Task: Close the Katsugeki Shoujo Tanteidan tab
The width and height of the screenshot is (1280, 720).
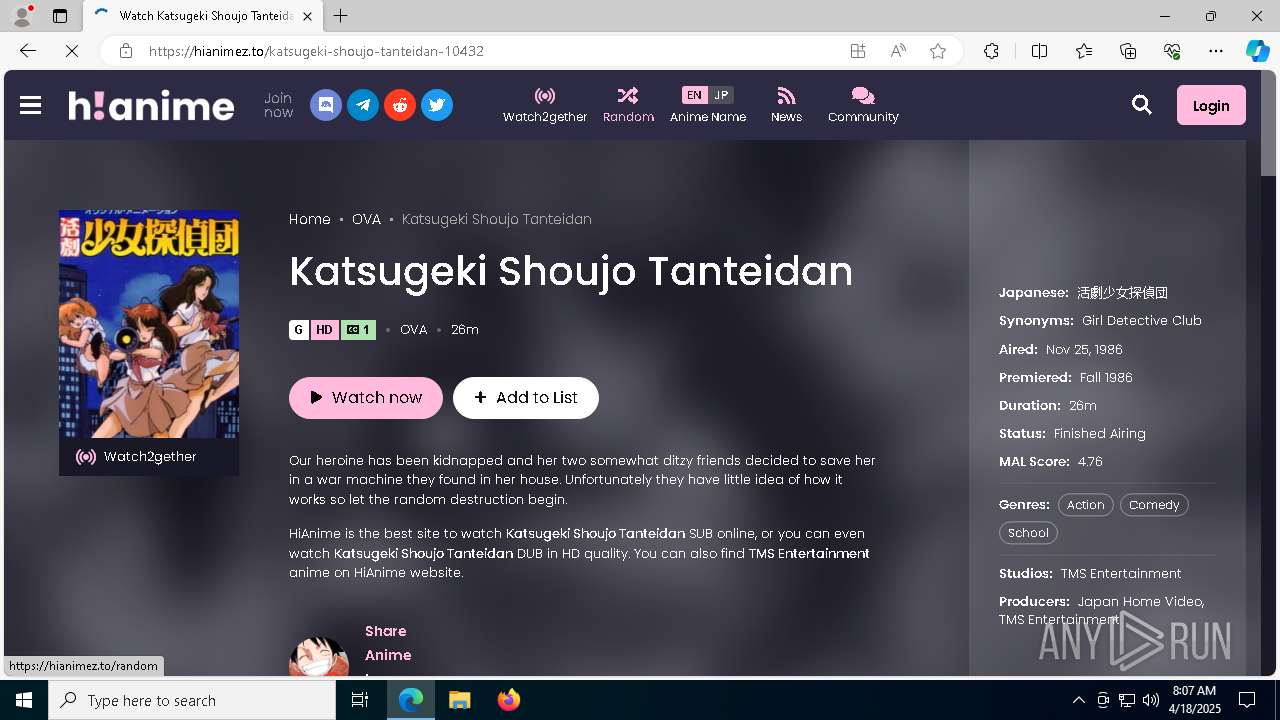Action: (x=307, y=16)
